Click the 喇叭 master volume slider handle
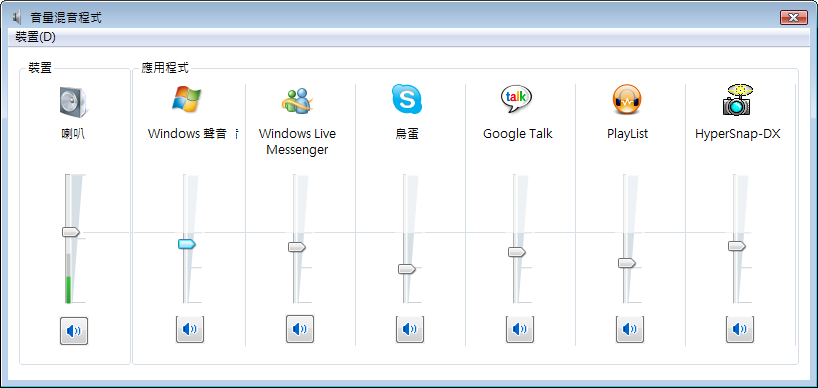 coord(70,232)
